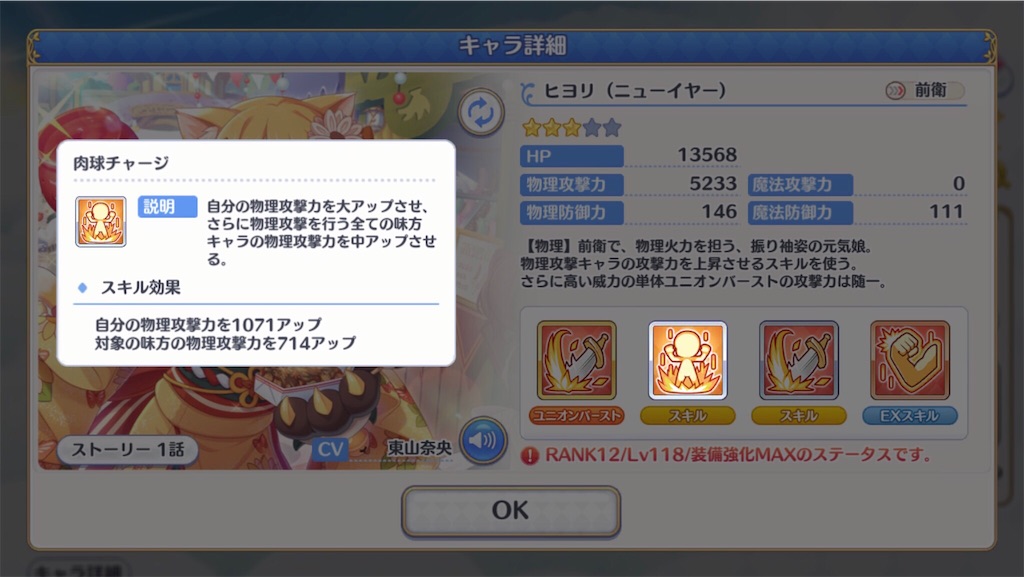Viewport: 1024px width, 577px height.
Task: Click the キャラ詳細 title bar
Action: click(x=512, y=46)
